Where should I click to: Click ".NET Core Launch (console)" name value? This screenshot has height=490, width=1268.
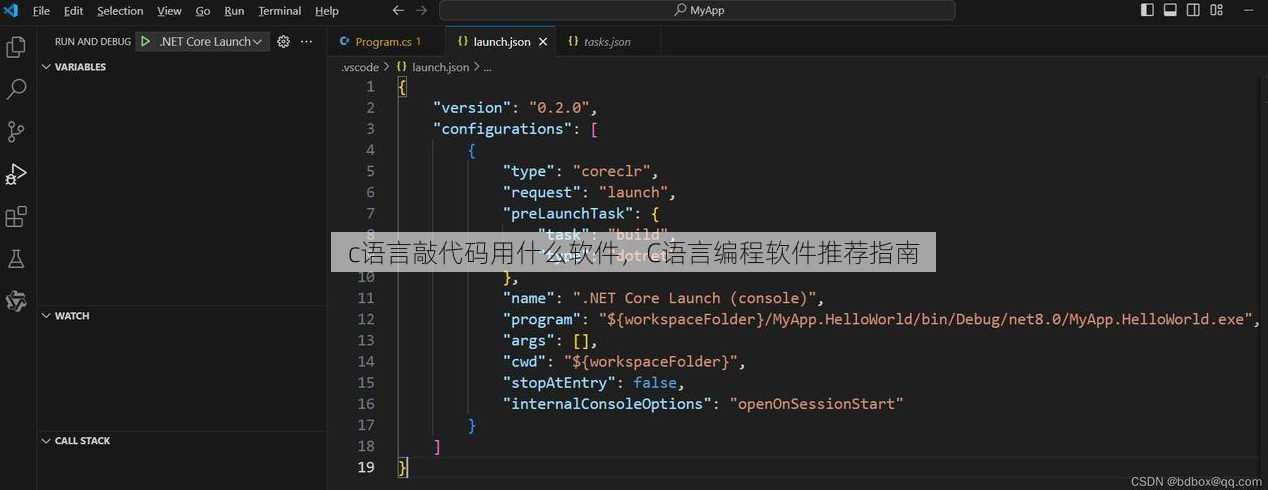coord(695,298)
